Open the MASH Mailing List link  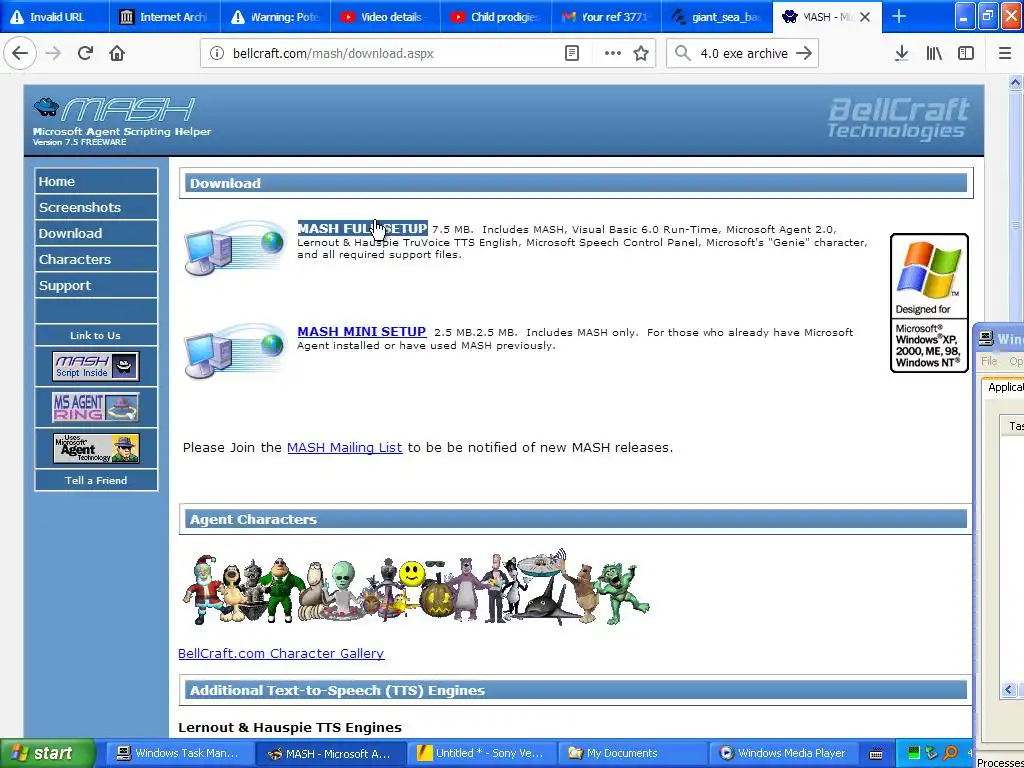[x=345, y=447]
